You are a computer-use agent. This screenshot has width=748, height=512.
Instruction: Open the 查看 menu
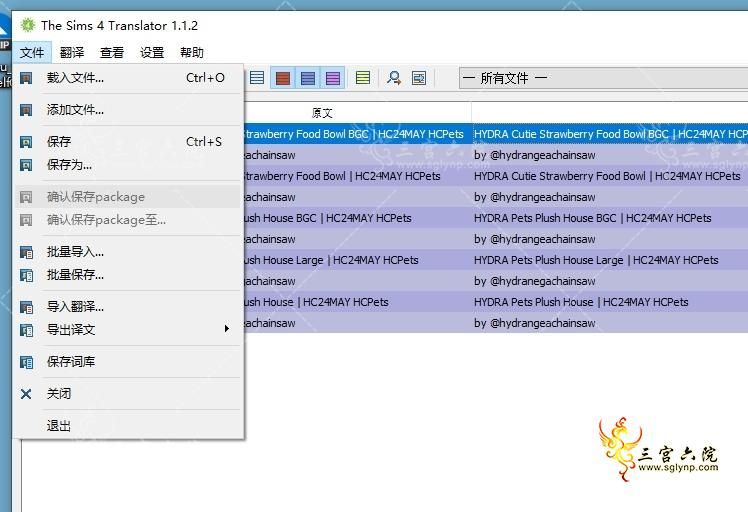pyautogui.click(x=112, y=52)
